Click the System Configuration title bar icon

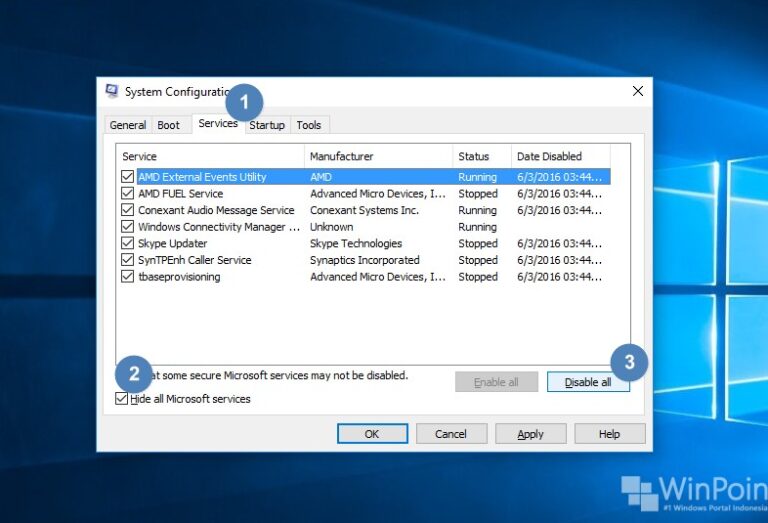pyautogui.click(x=112, y=91)
